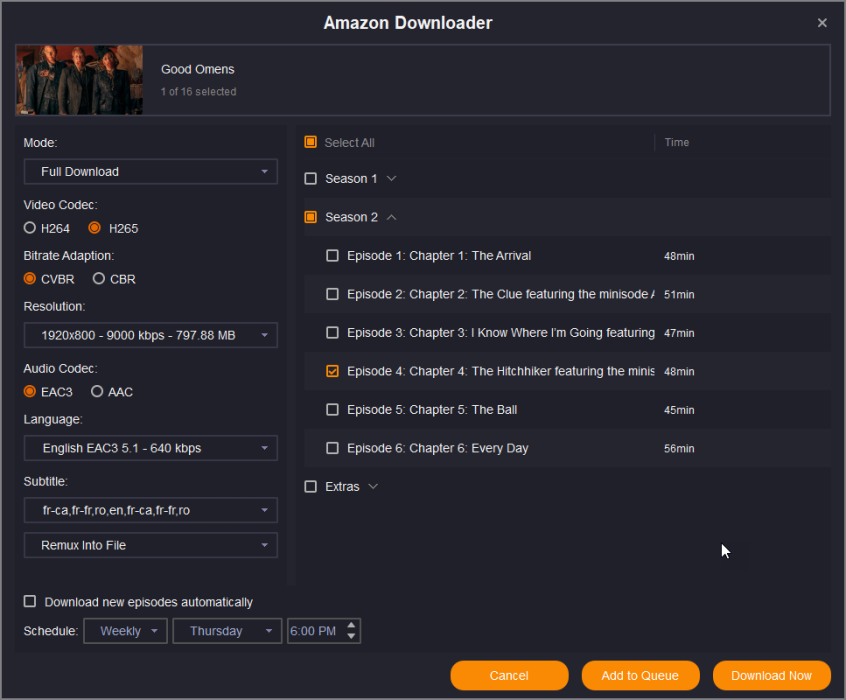Open the Subtitle languages dropdown

coord(151,510)
